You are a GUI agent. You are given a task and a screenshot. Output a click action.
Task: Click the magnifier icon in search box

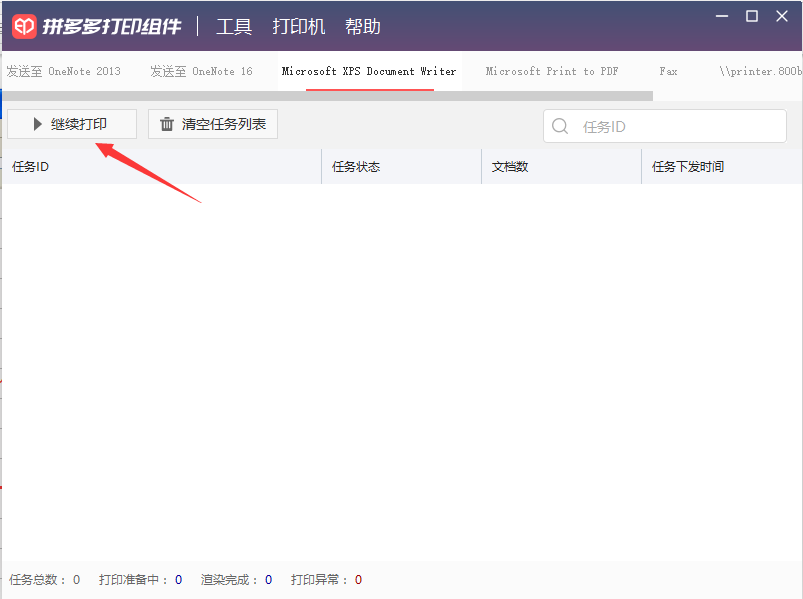(x=560, y=126)
